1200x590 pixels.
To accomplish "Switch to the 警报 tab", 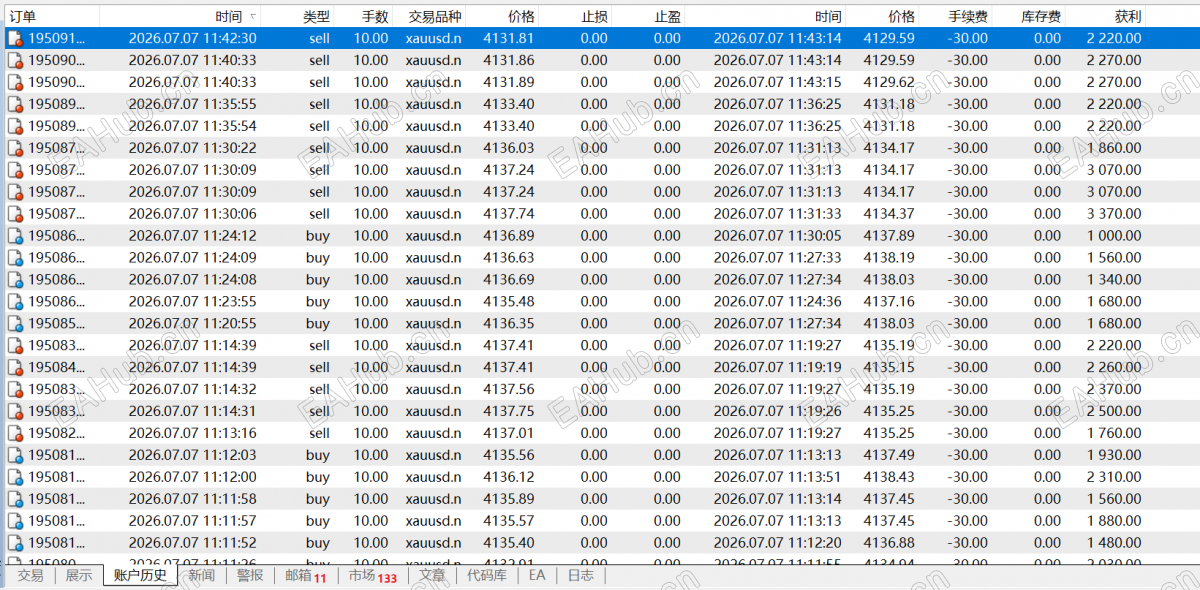I will pyautogui.click(x=250, y=575).
